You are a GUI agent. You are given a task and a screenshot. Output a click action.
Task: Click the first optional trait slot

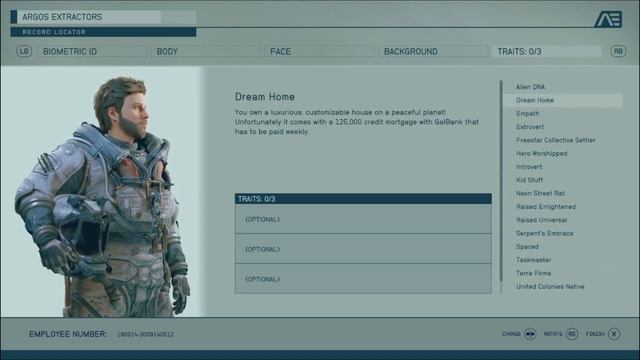click(363, 219)
